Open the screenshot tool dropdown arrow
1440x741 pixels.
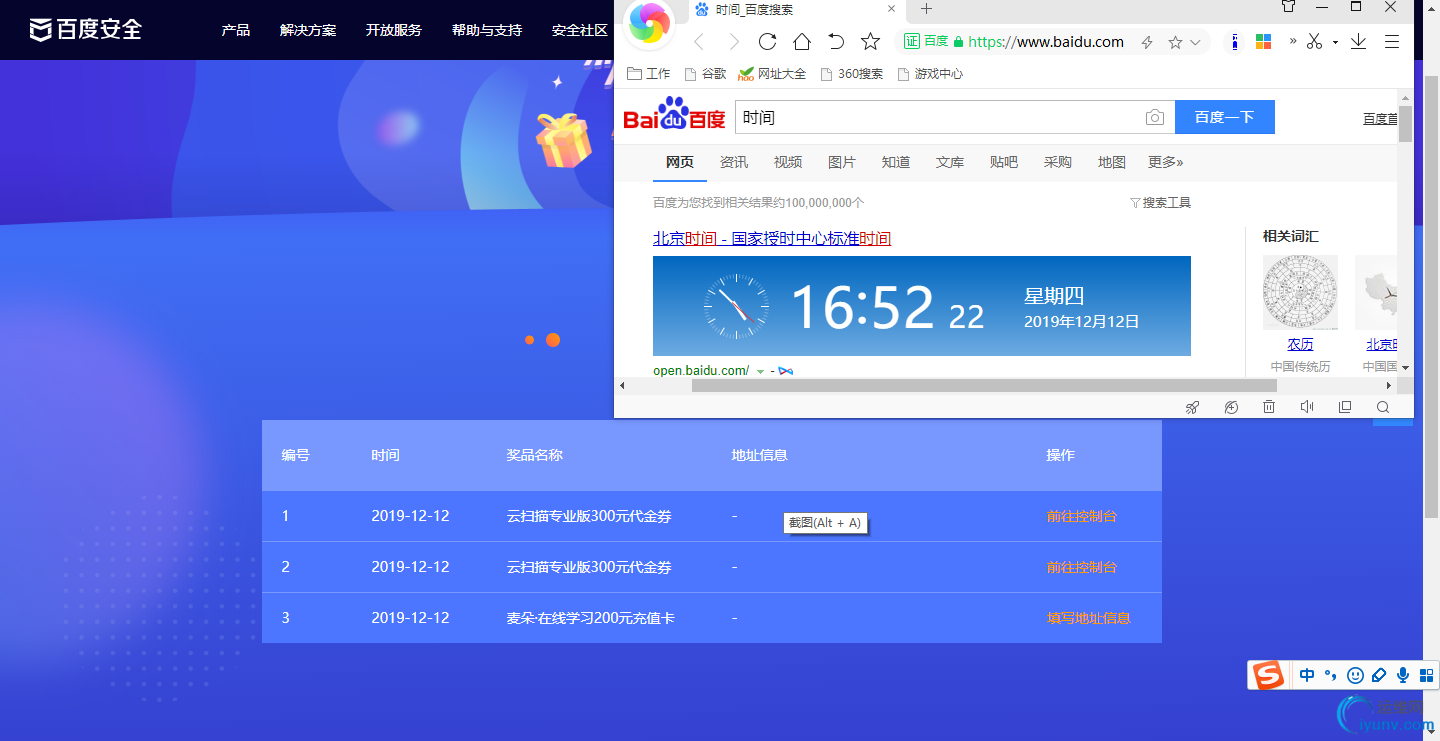coord(1335,42)
